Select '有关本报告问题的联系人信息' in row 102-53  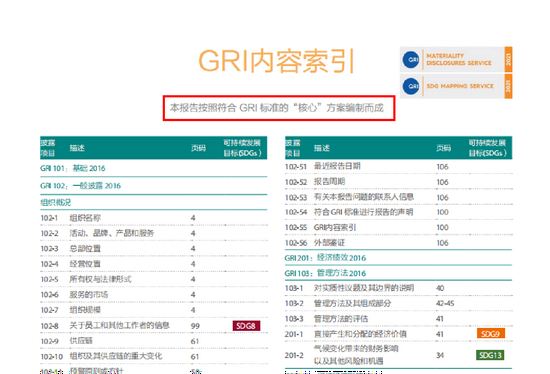coord(364,197)
